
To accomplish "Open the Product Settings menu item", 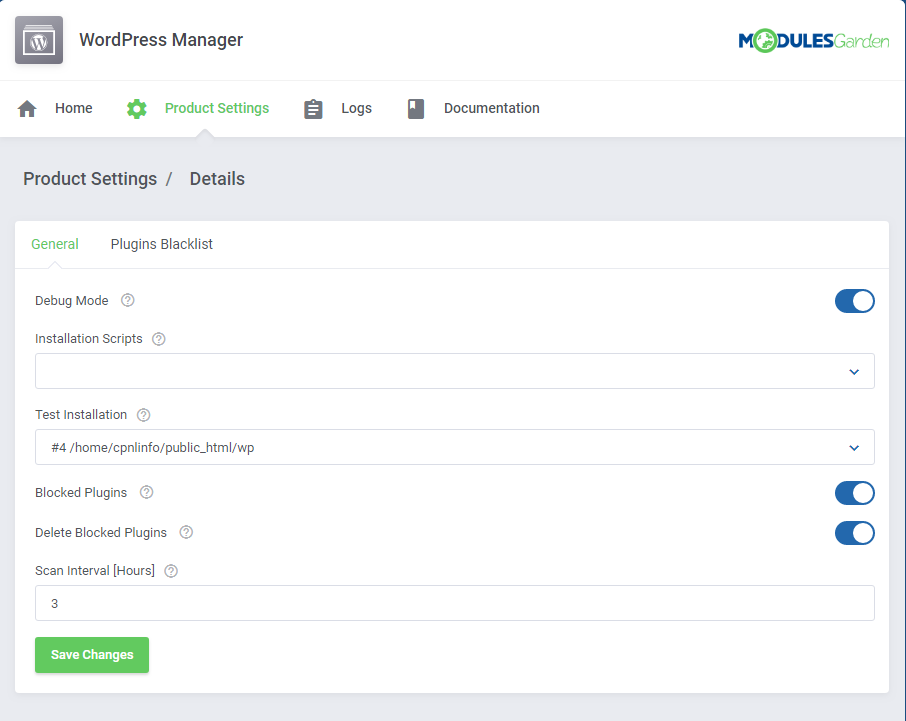I will tap(217, 108).
